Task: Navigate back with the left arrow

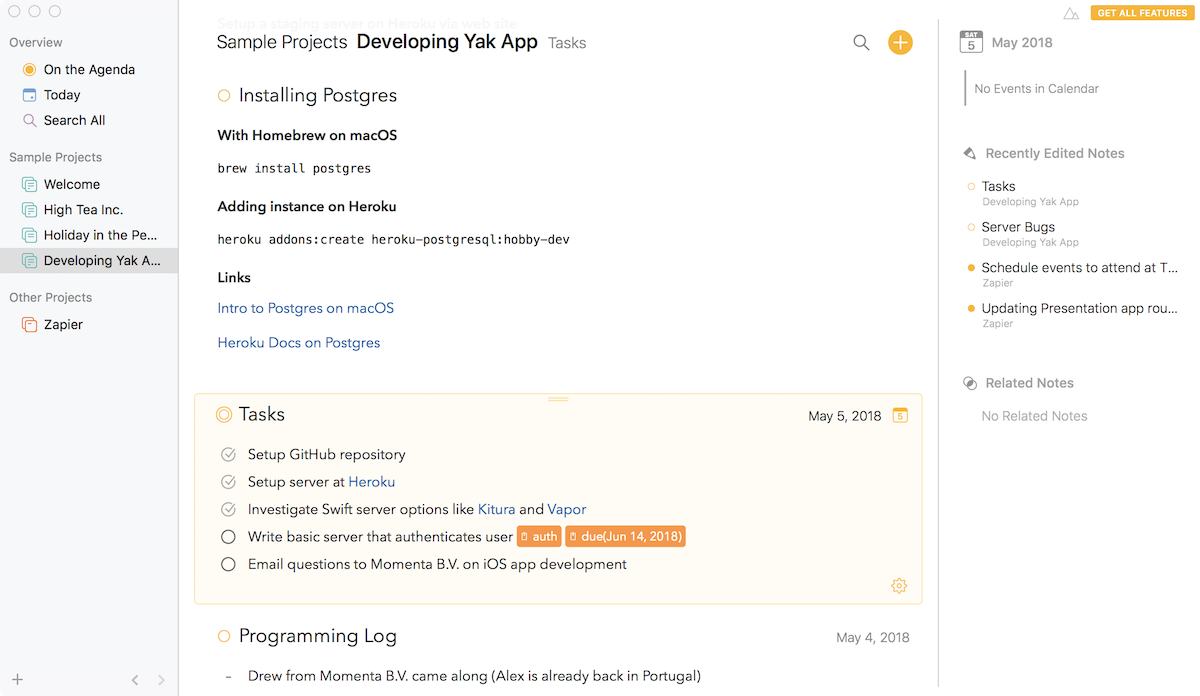Action: 135,680
